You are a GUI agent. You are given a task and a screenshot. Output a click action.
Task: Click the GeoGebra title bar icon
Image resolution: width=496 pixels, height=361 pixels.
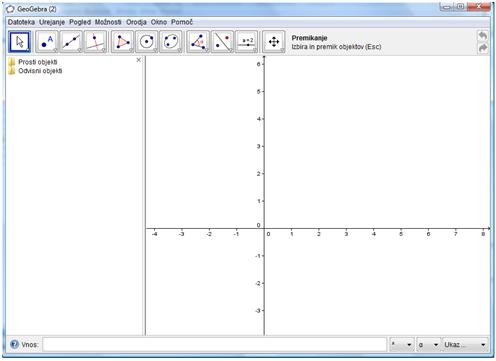tap(11, 9)
